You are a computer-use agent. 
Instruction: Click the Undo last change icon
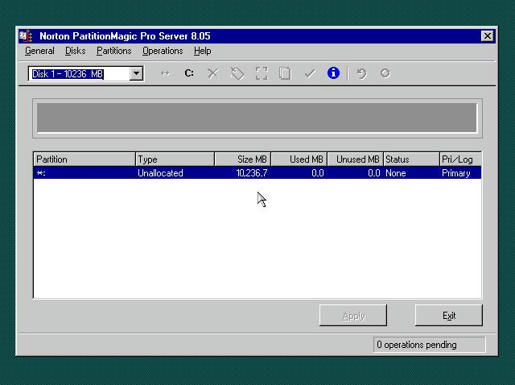pyautogui.click(x=361, y=73)
